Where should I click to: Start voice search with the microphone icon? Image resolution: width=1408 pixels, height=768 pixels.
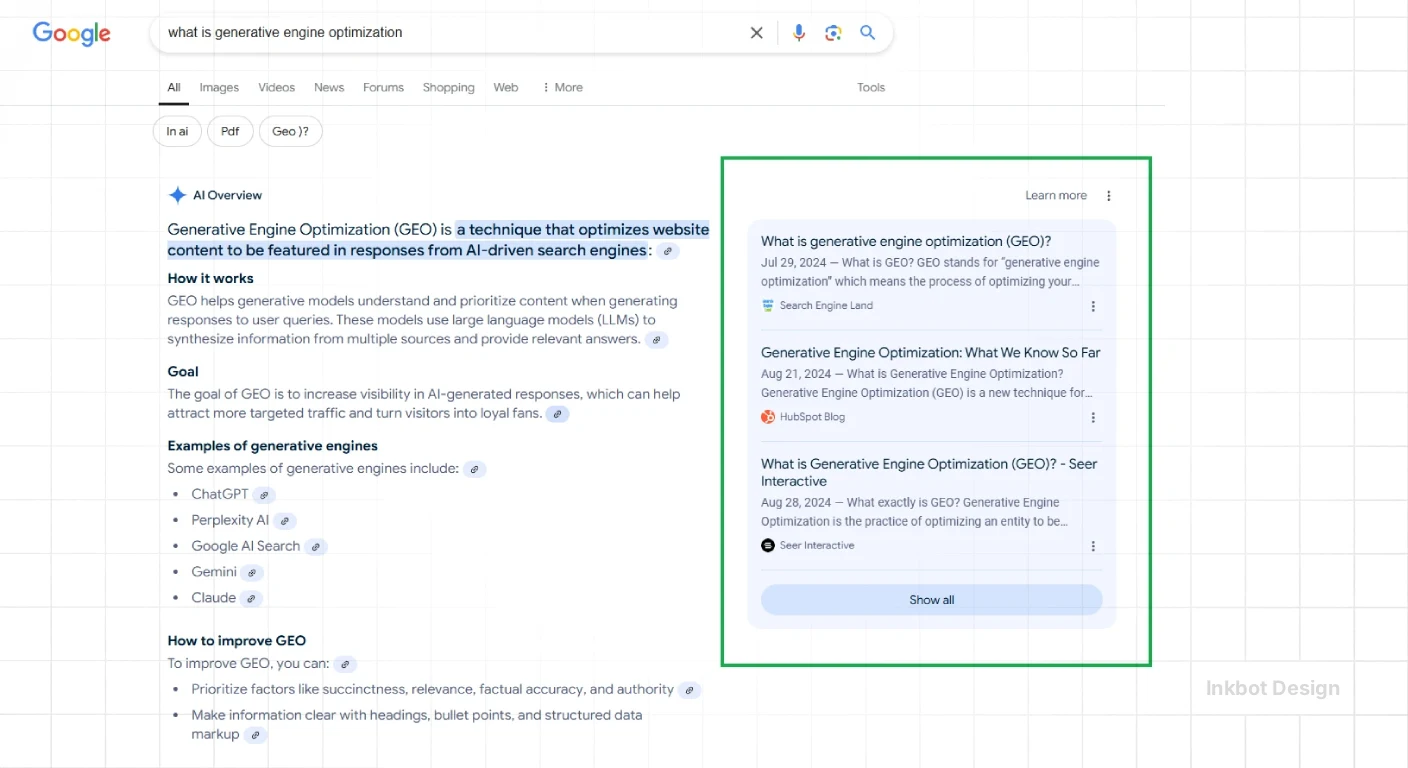(799, 33)
